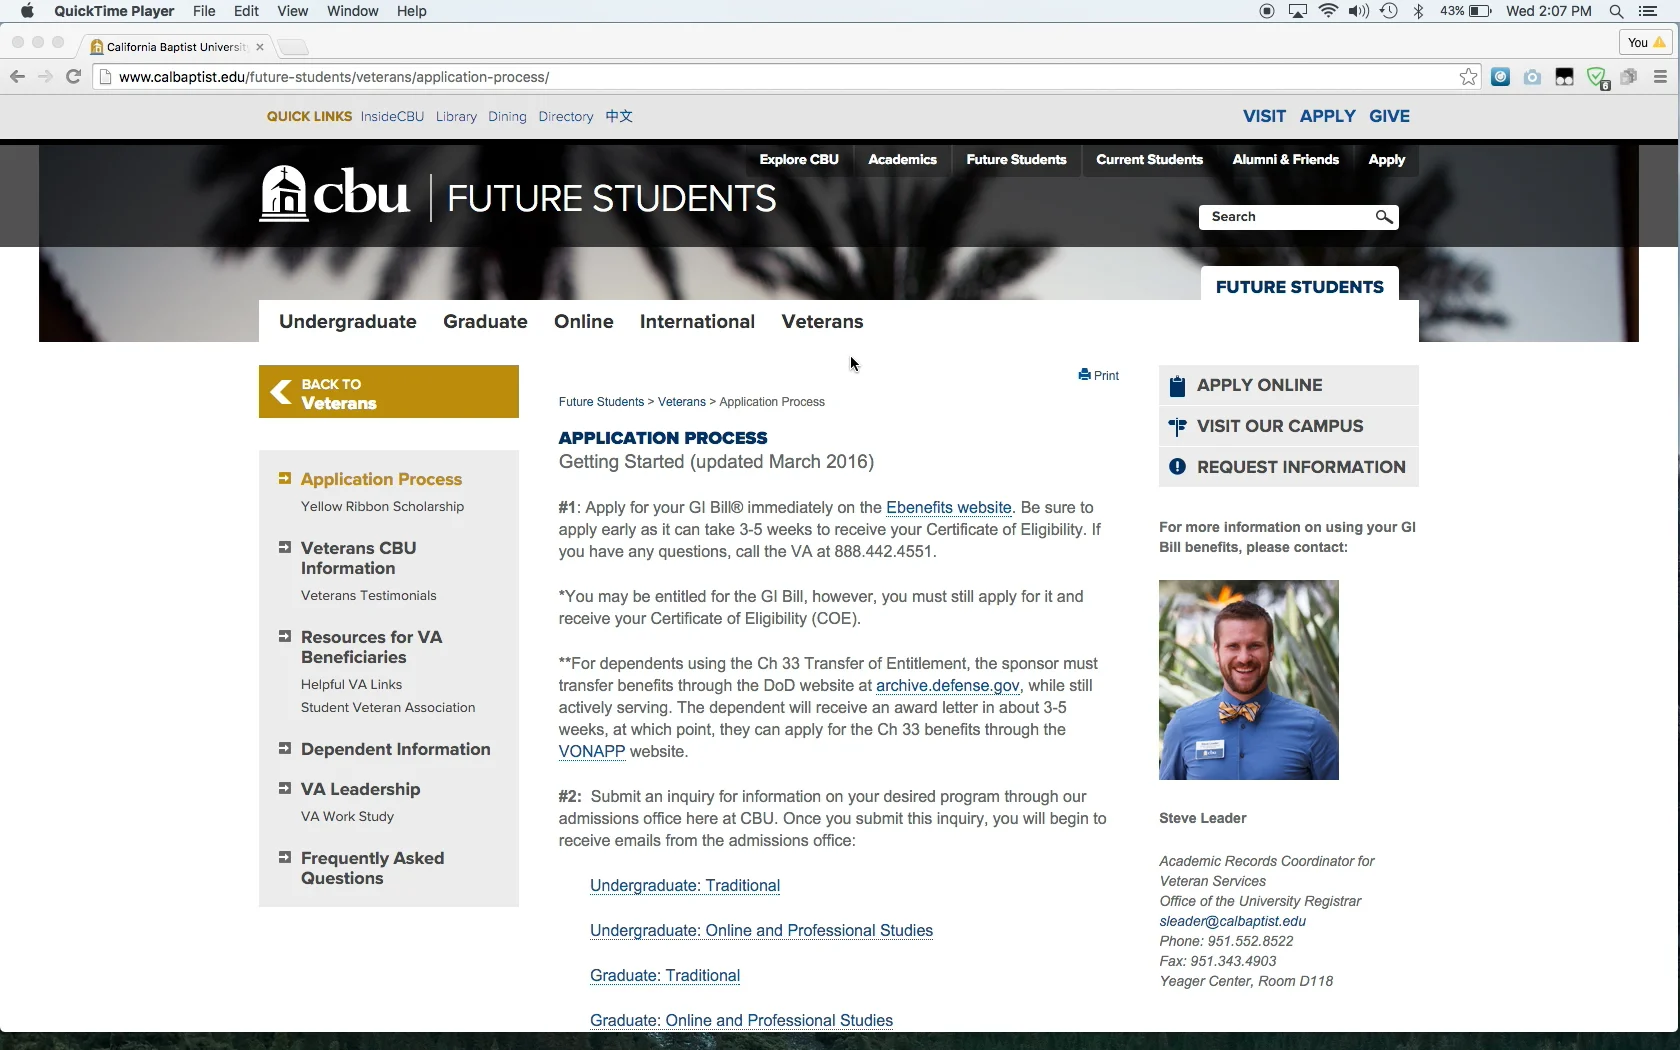
Task: Expand the Veterans CBU Information section
Action: (285, 548)
